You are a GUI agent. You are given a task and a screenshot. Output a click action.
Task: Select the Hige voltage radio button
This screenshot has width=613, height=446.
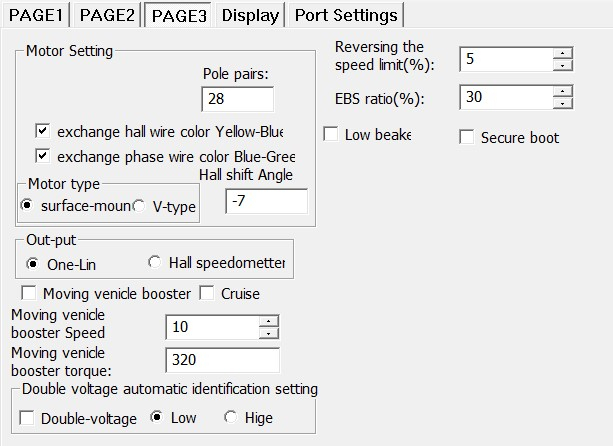tap(231, 417)
